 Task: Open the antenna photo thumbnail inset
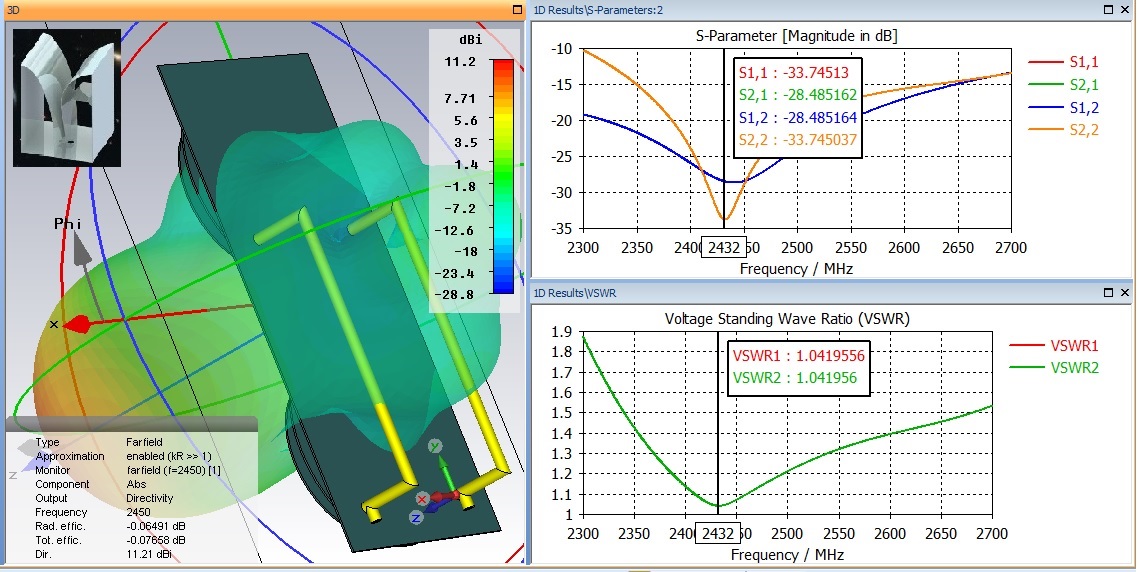[x=67, y=98]
